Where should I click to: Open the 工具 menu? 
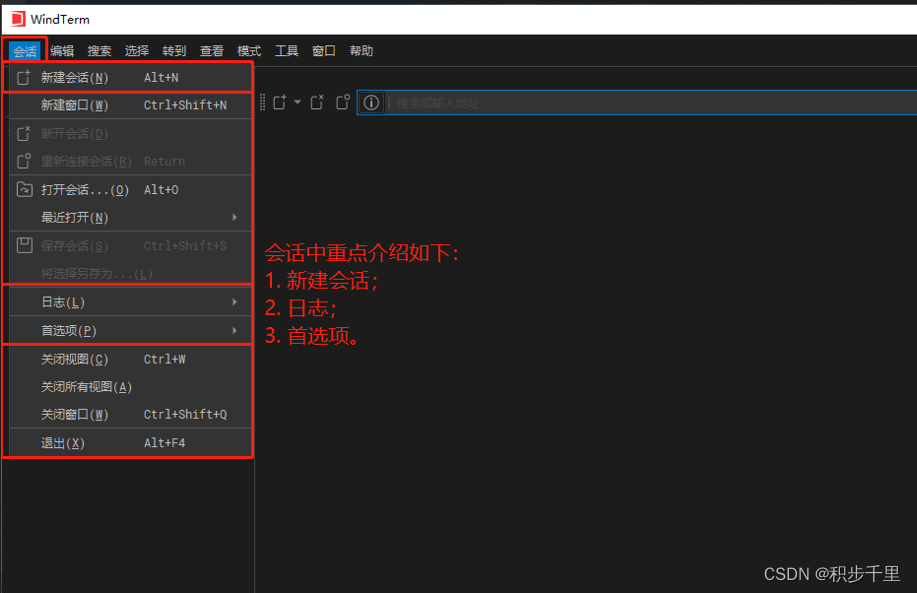click(x=287, y=51)
